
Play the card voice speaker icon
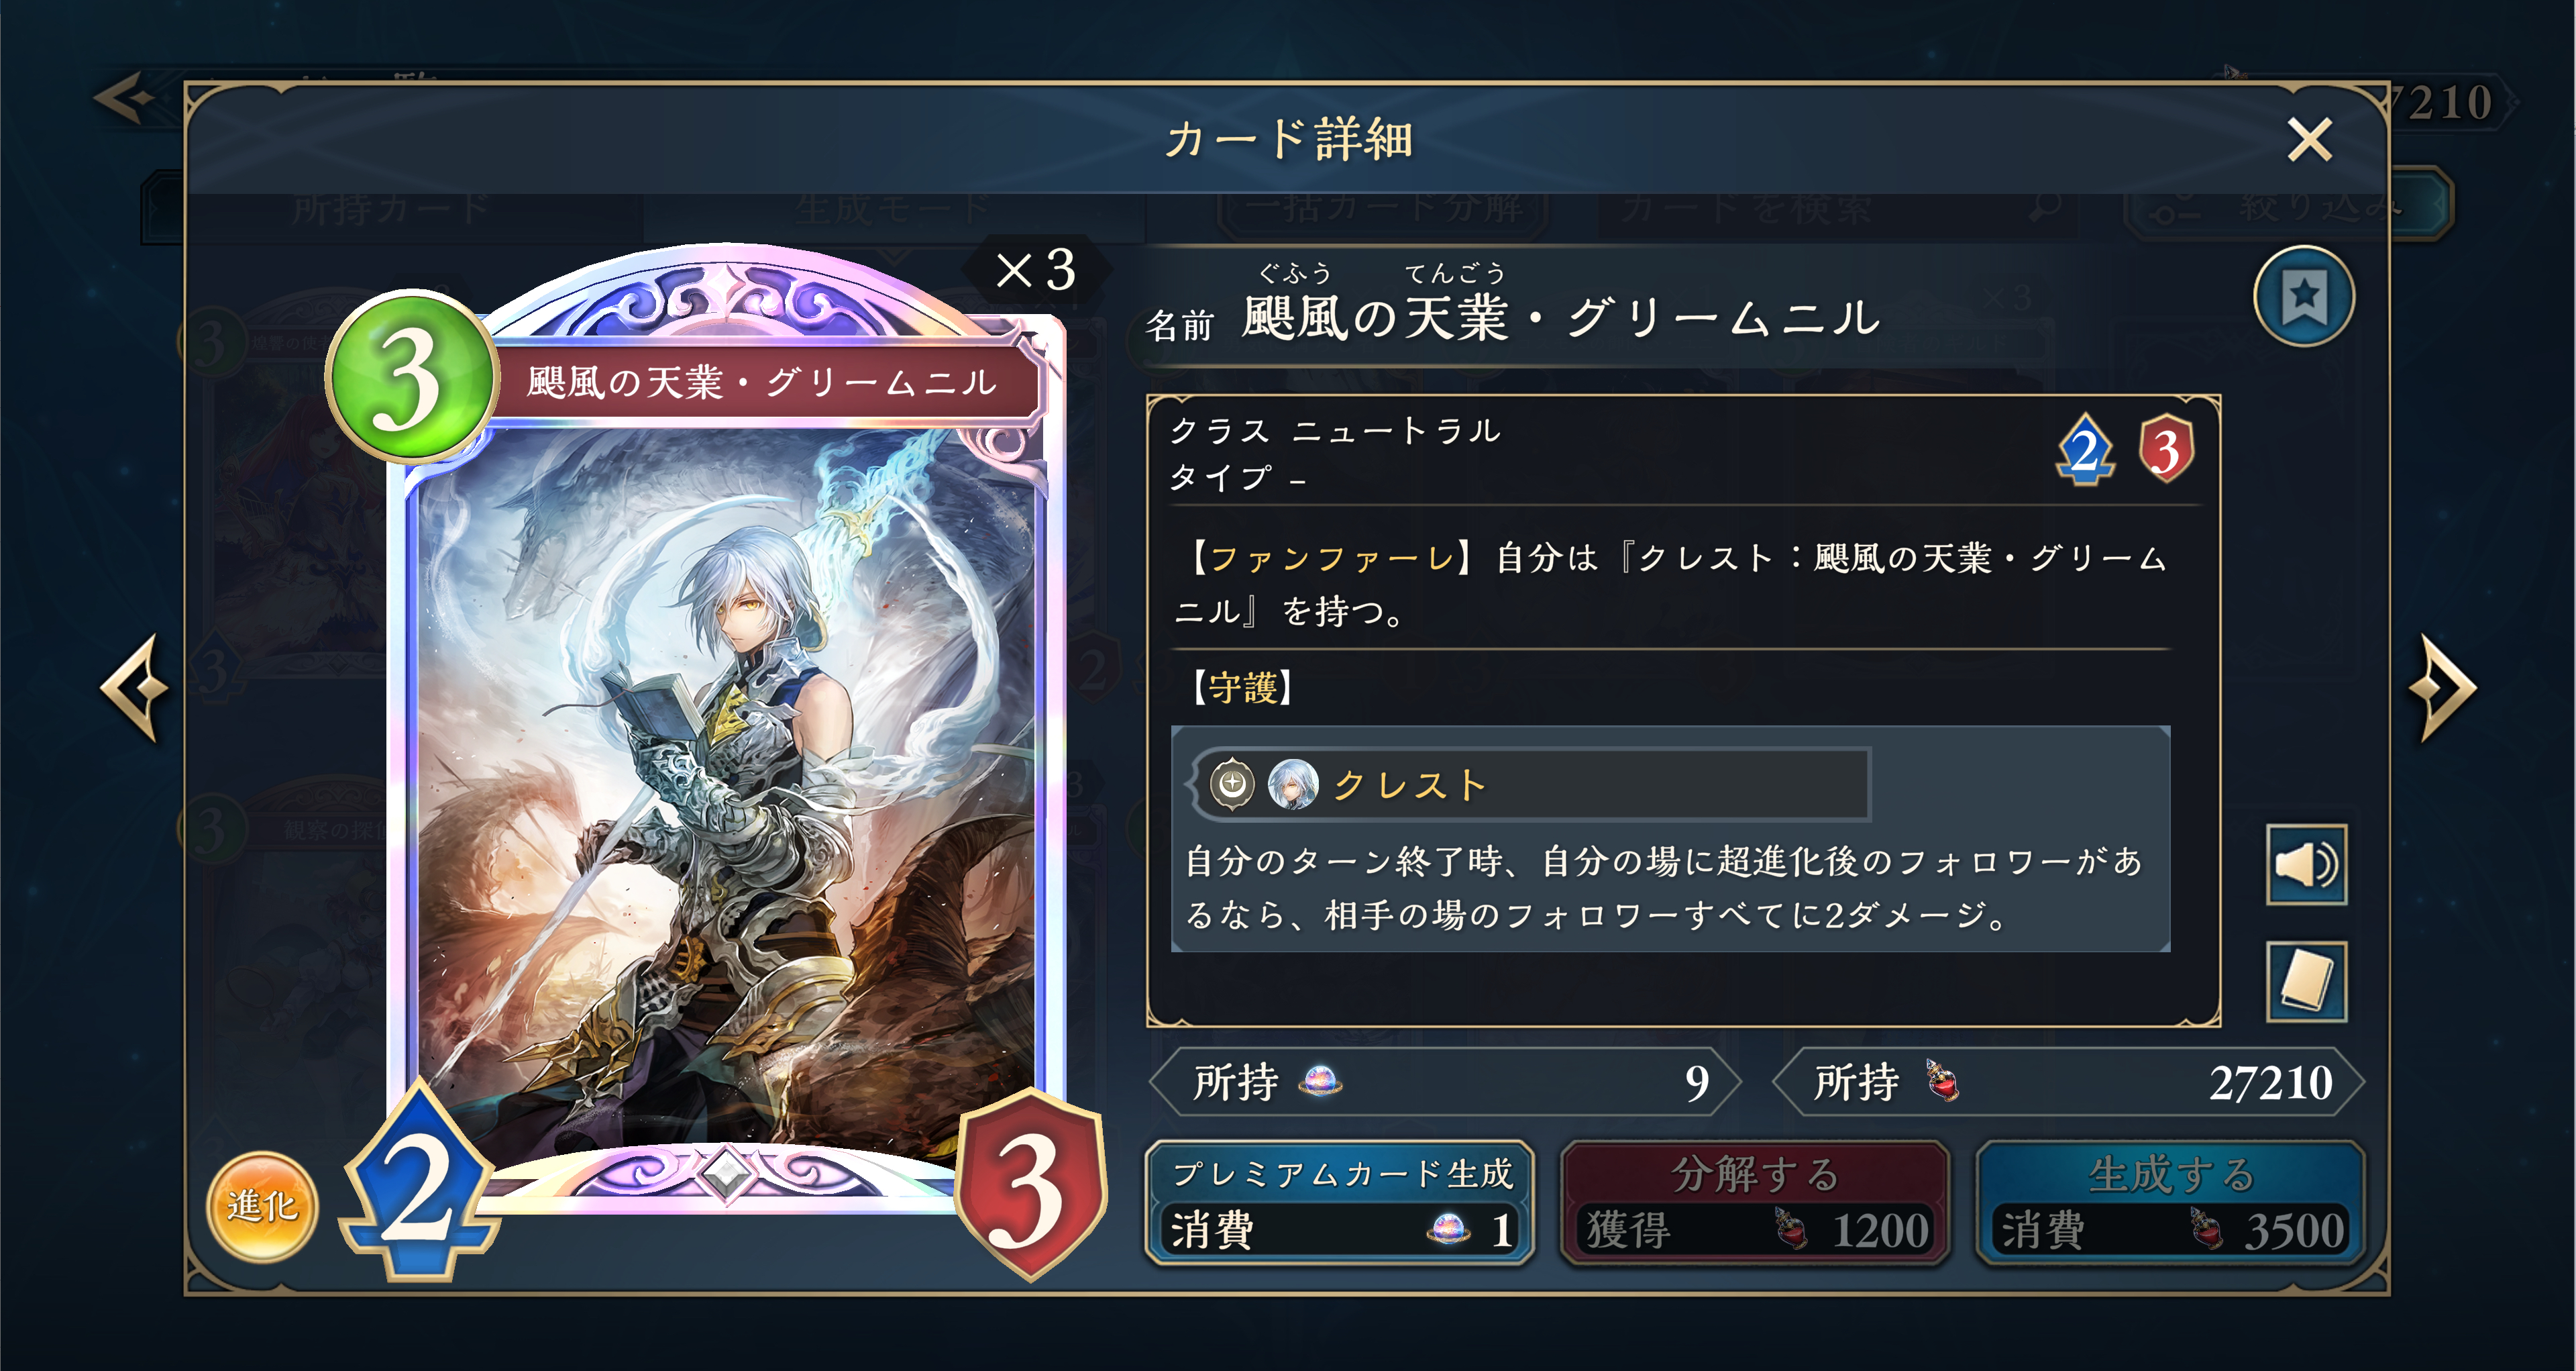pos(2306,865)
